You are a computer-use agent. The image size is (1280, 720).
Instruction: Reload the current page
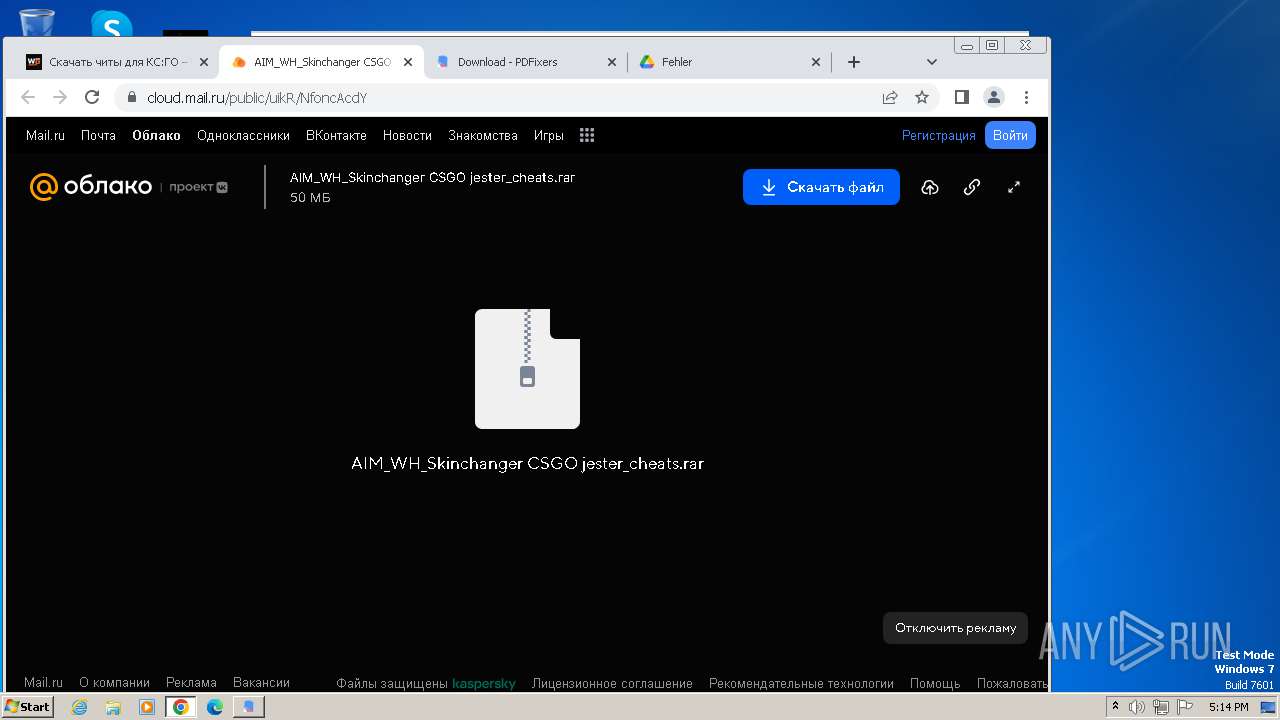92,97
